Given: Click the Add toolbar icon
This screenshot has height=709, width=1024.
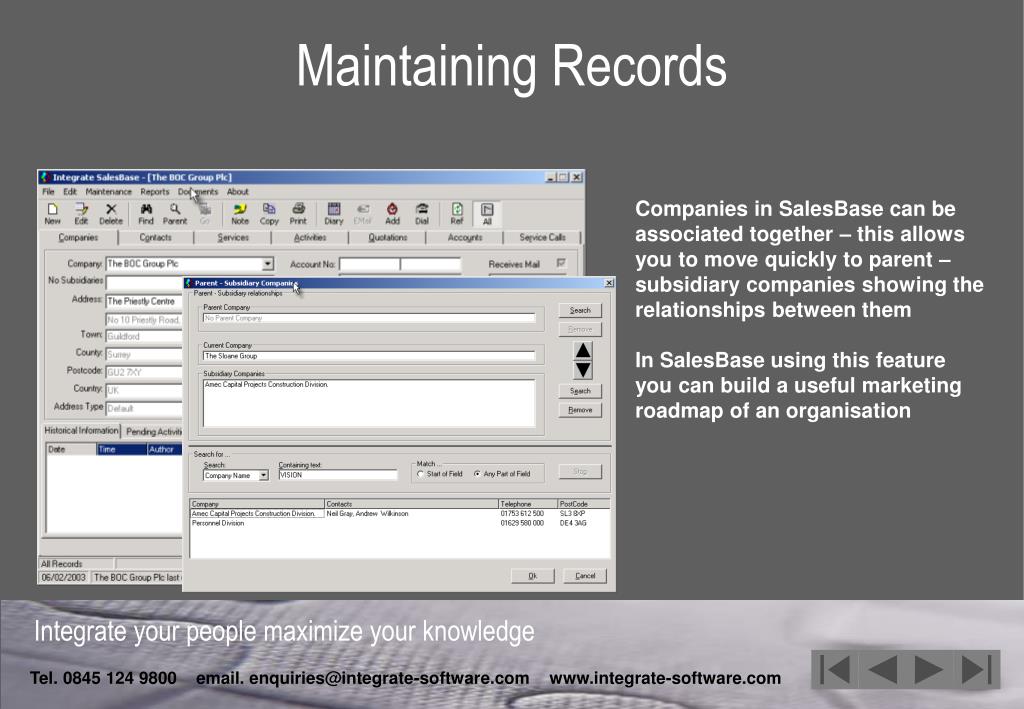Looking at the screenshot, I should 392,213.
